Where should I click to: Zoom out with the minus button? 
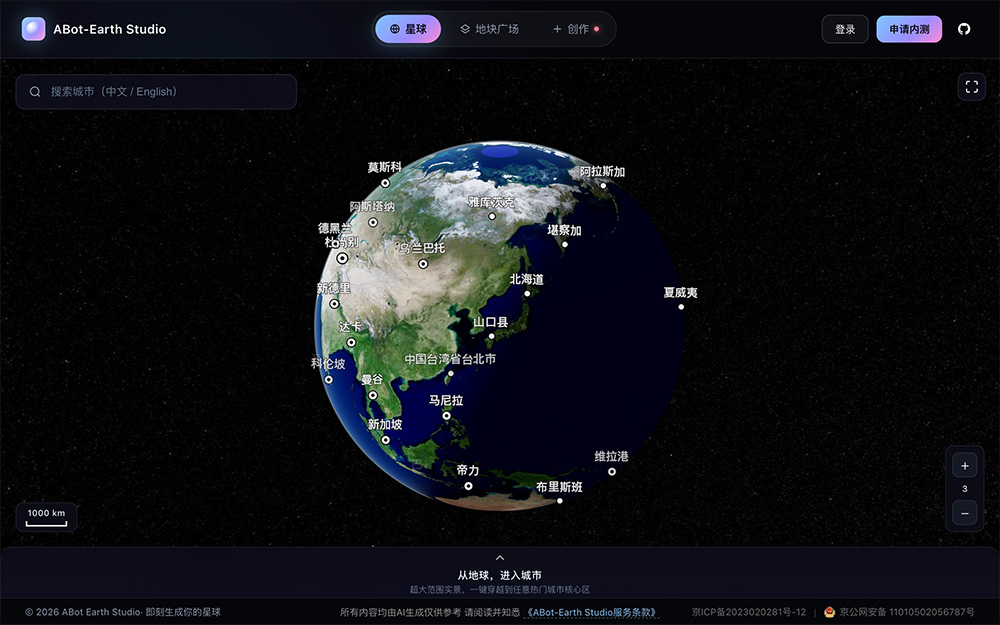pyautogui.click(x=964, y=513)
